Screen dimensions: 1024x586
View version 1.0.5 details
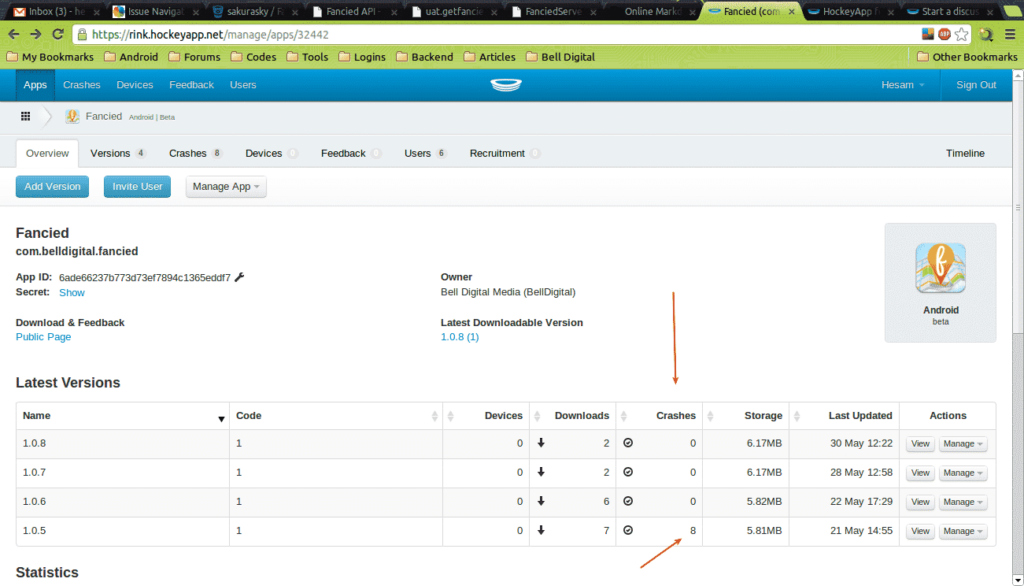(920, 531)
